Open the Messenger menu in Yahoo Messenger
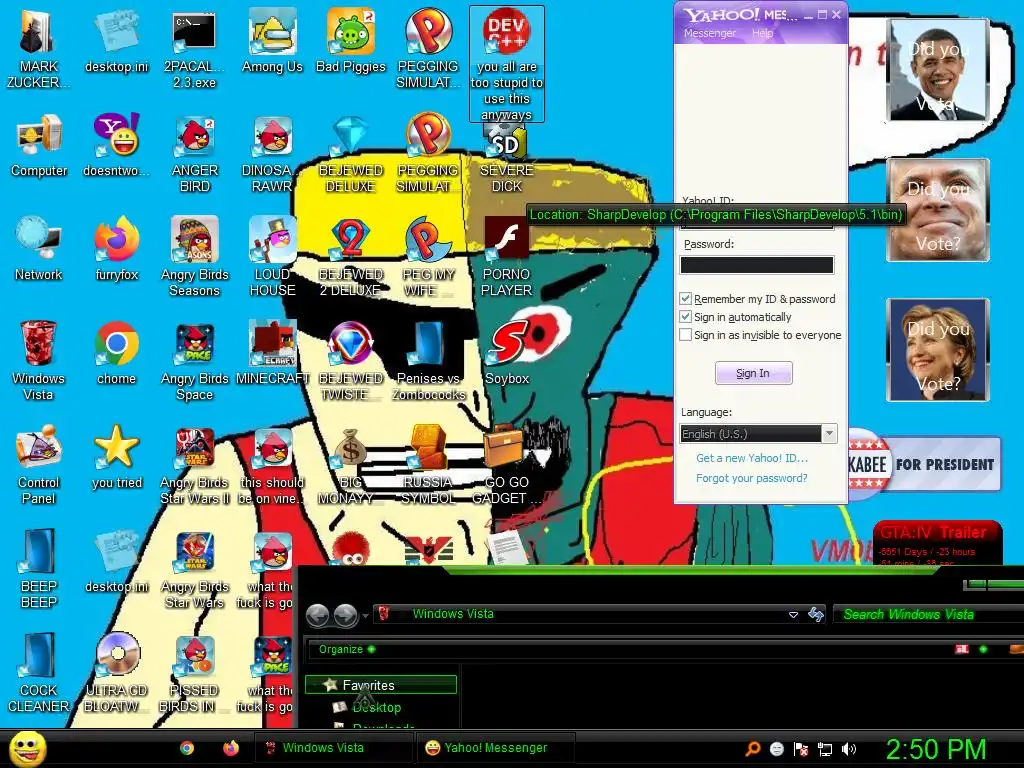This screenshot has width=1024, height=768. click(x=710, y=33)
